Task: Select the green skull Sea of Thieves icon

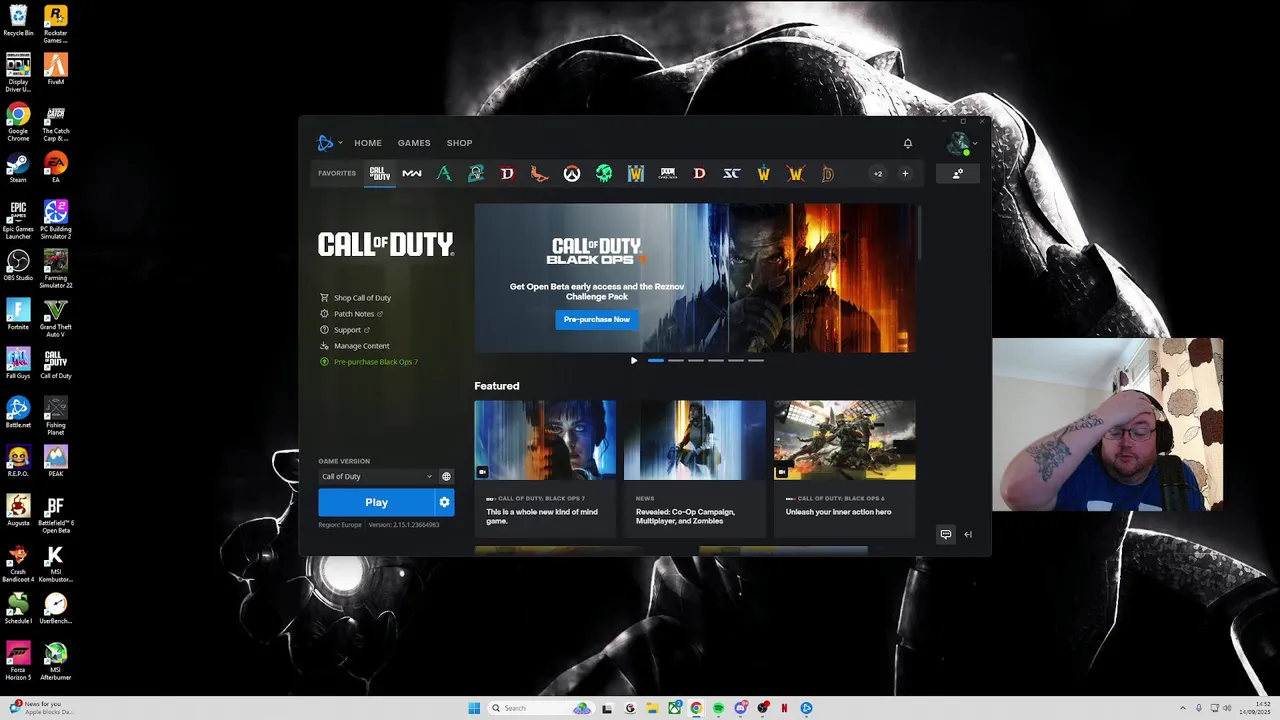Action: (x=603, y=174)
